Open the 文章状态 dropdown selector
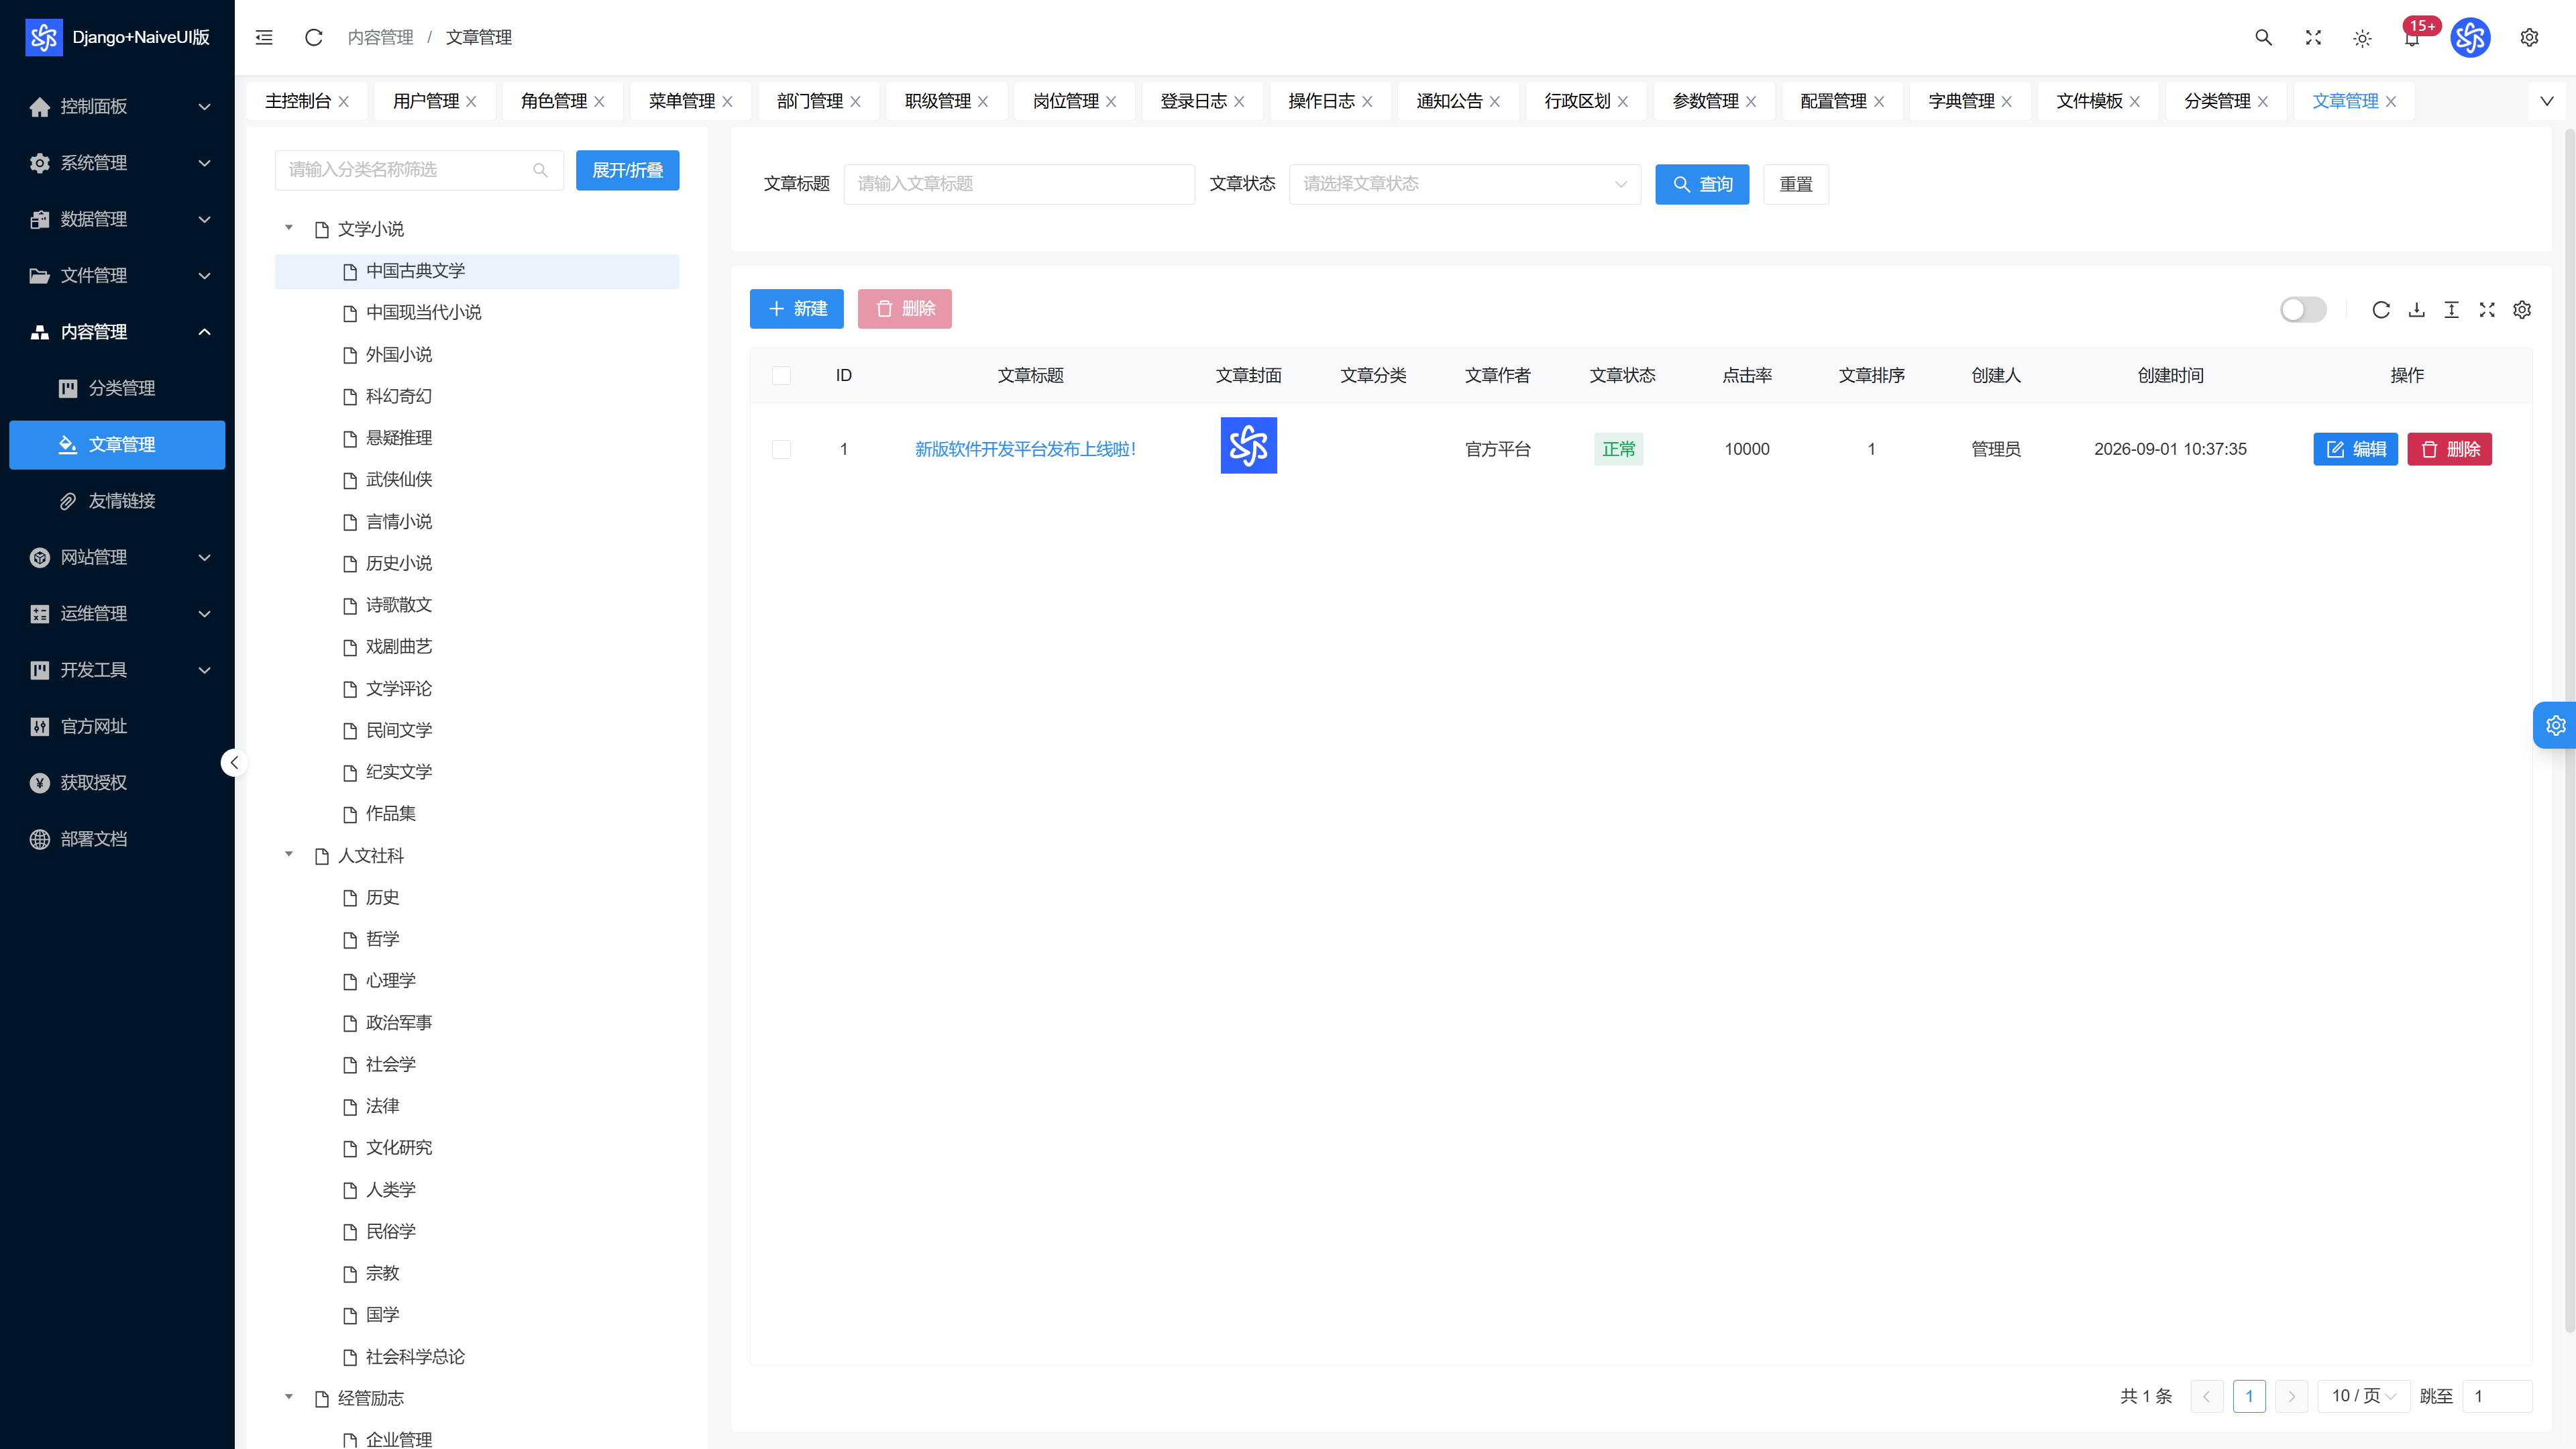Image resolution: width=2576 pixels, height=1449 pixels. click(x=1465, y=184)
